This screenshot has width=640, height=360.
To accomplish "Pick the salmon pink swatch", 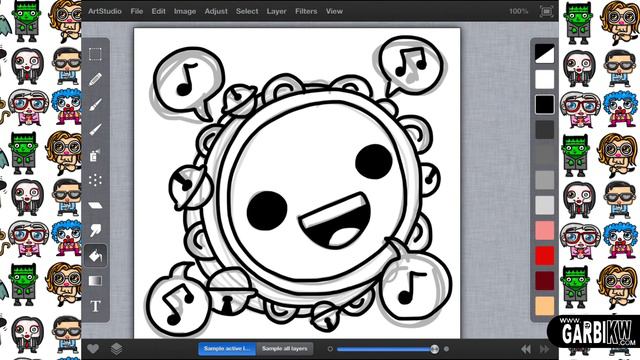I will [544, 231].
